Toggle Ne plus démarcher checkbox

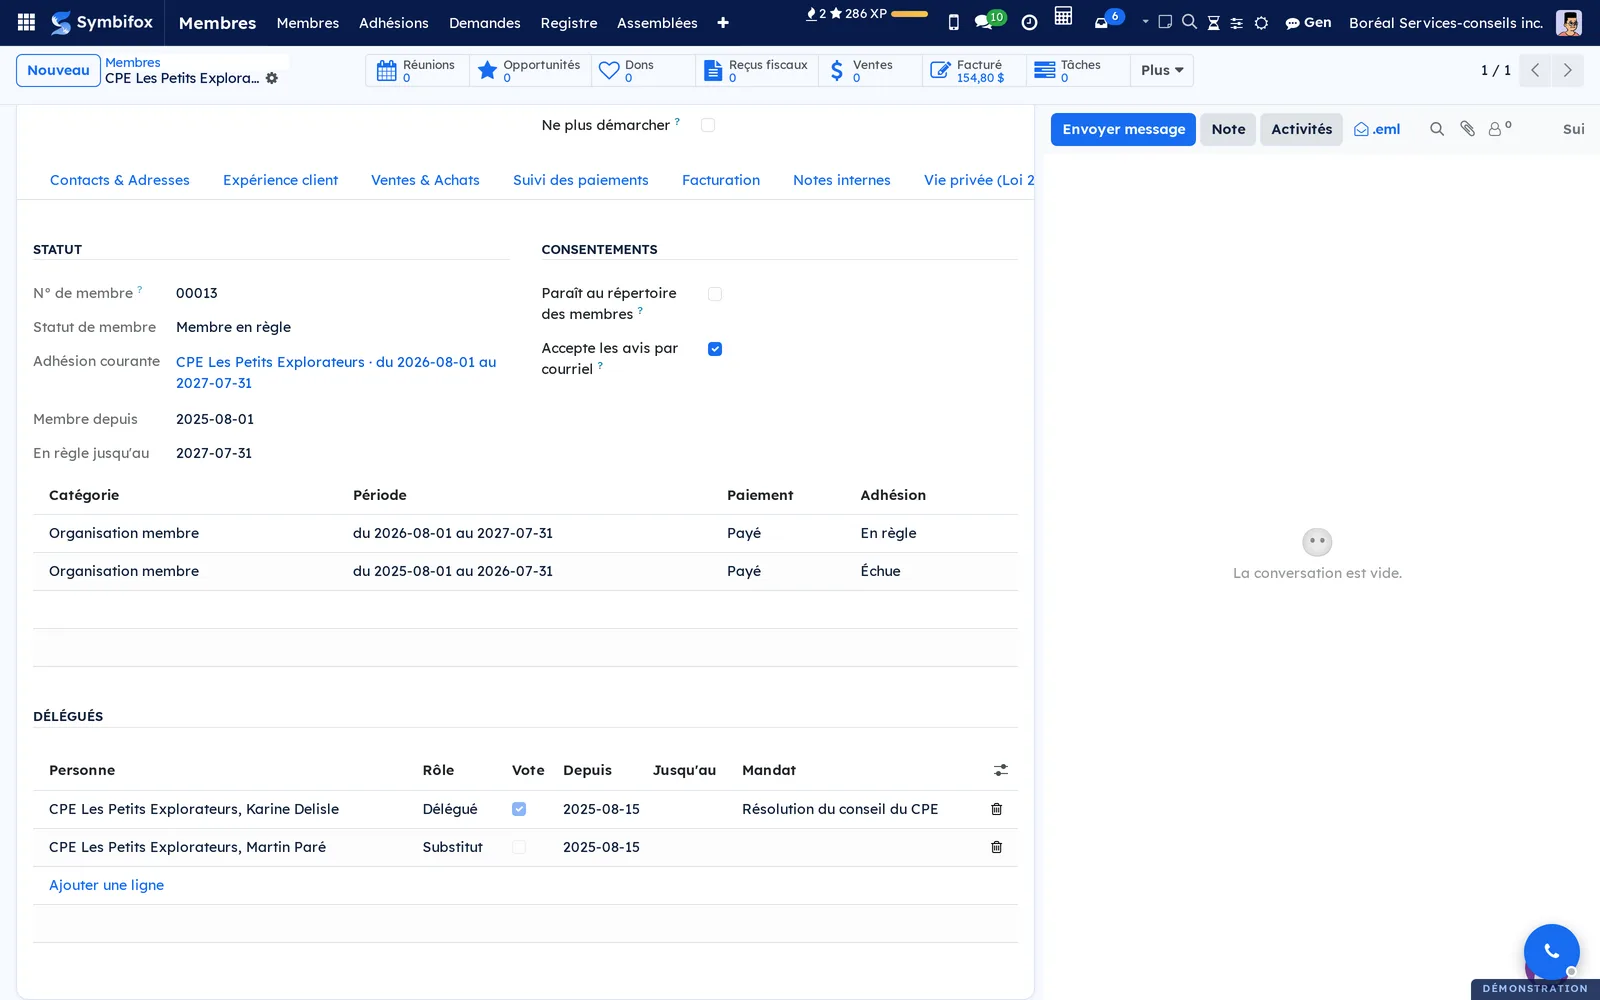pyautogui.click(x=708, y=125)
